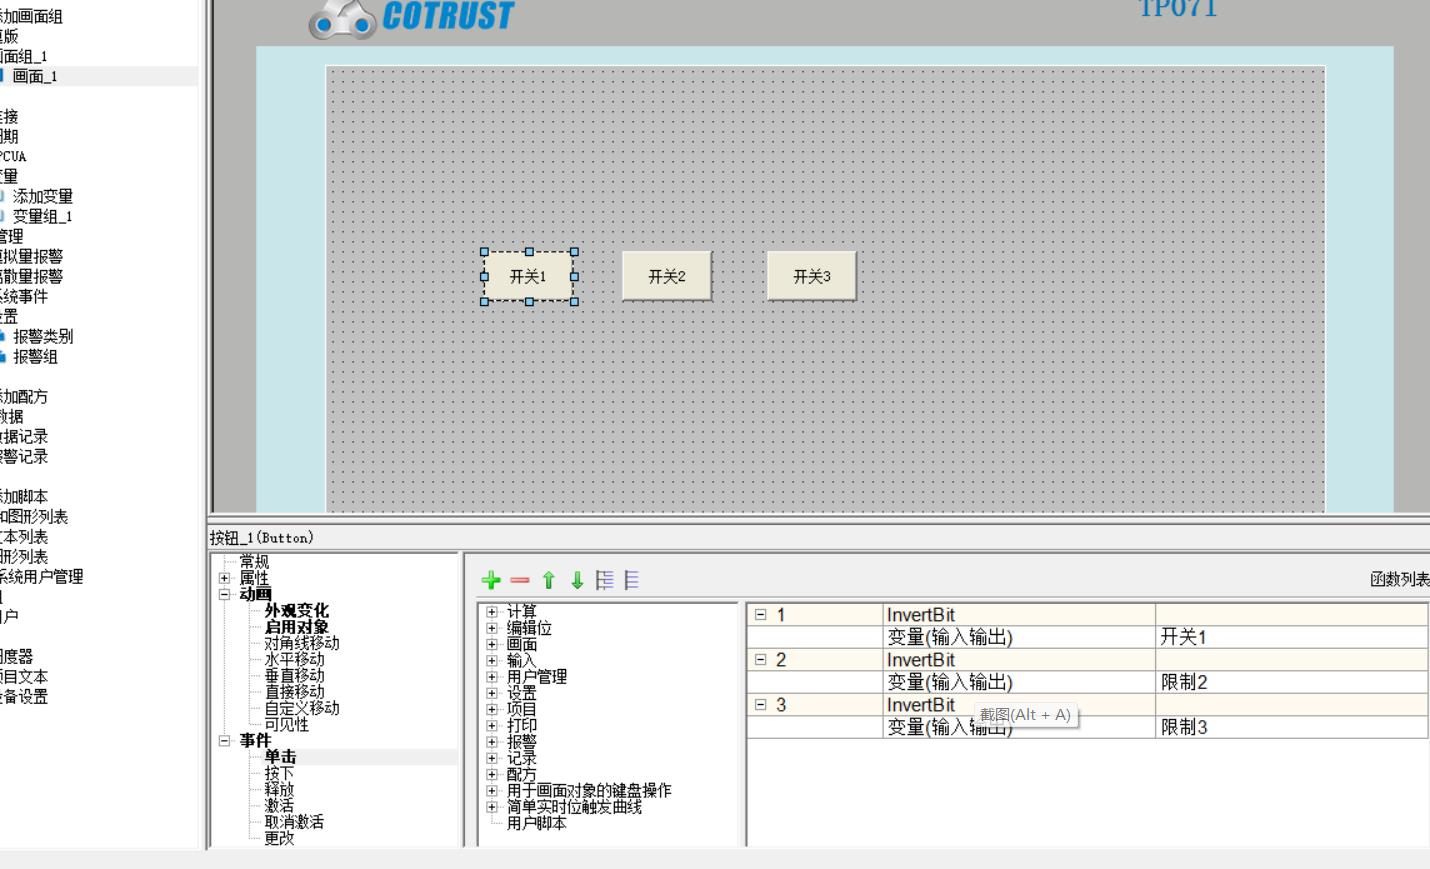Click variable cell 开关1 in function list
Image resolution: width=1430 pixels, height=869 pixels.
[1291, 637]
